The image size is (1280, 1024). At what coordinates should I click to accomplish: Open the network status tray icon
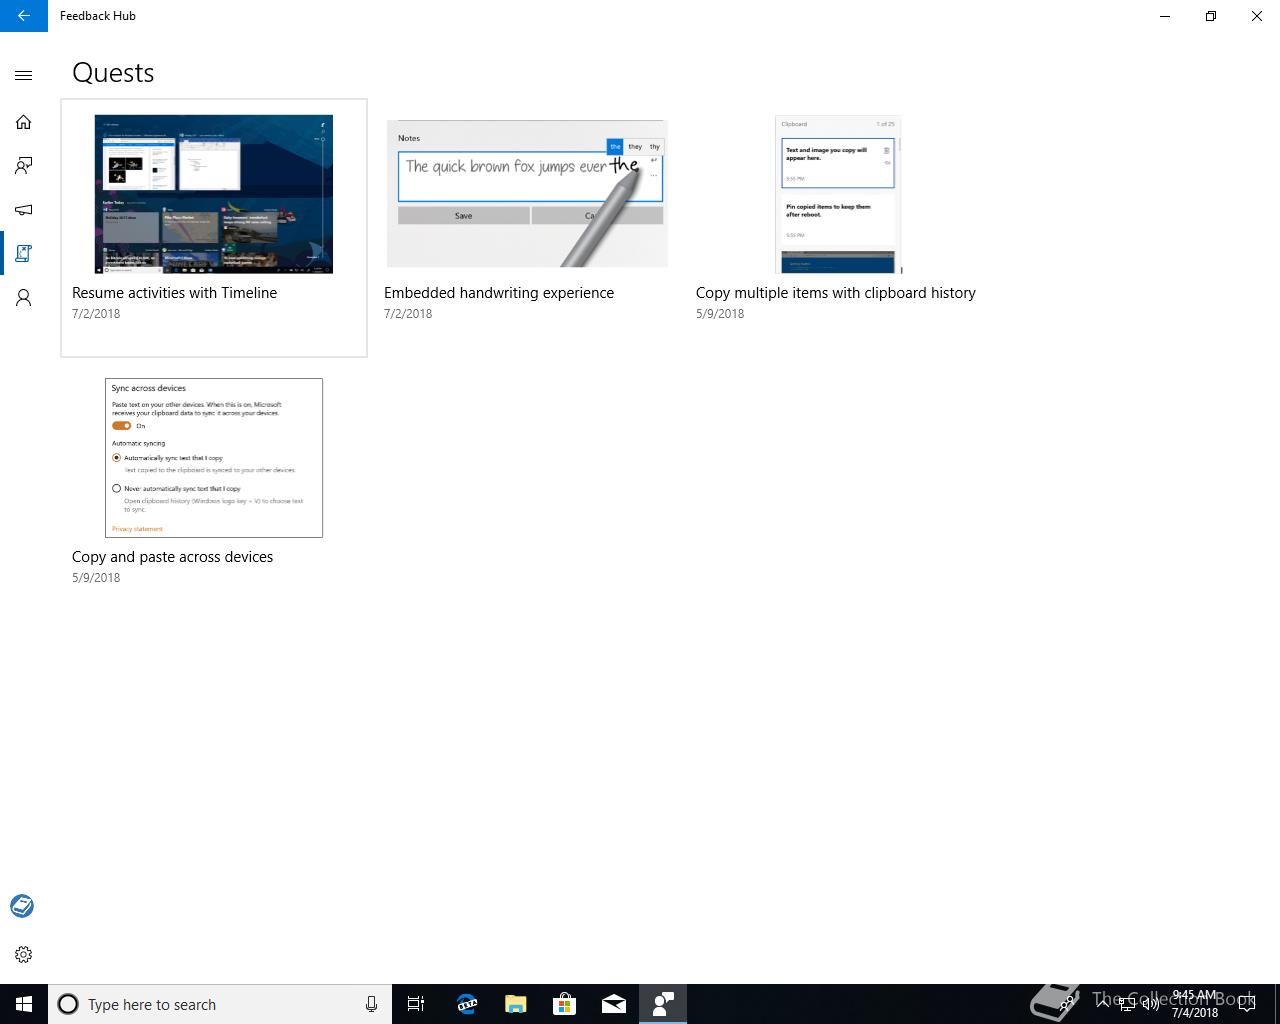coord(1127,1004)
